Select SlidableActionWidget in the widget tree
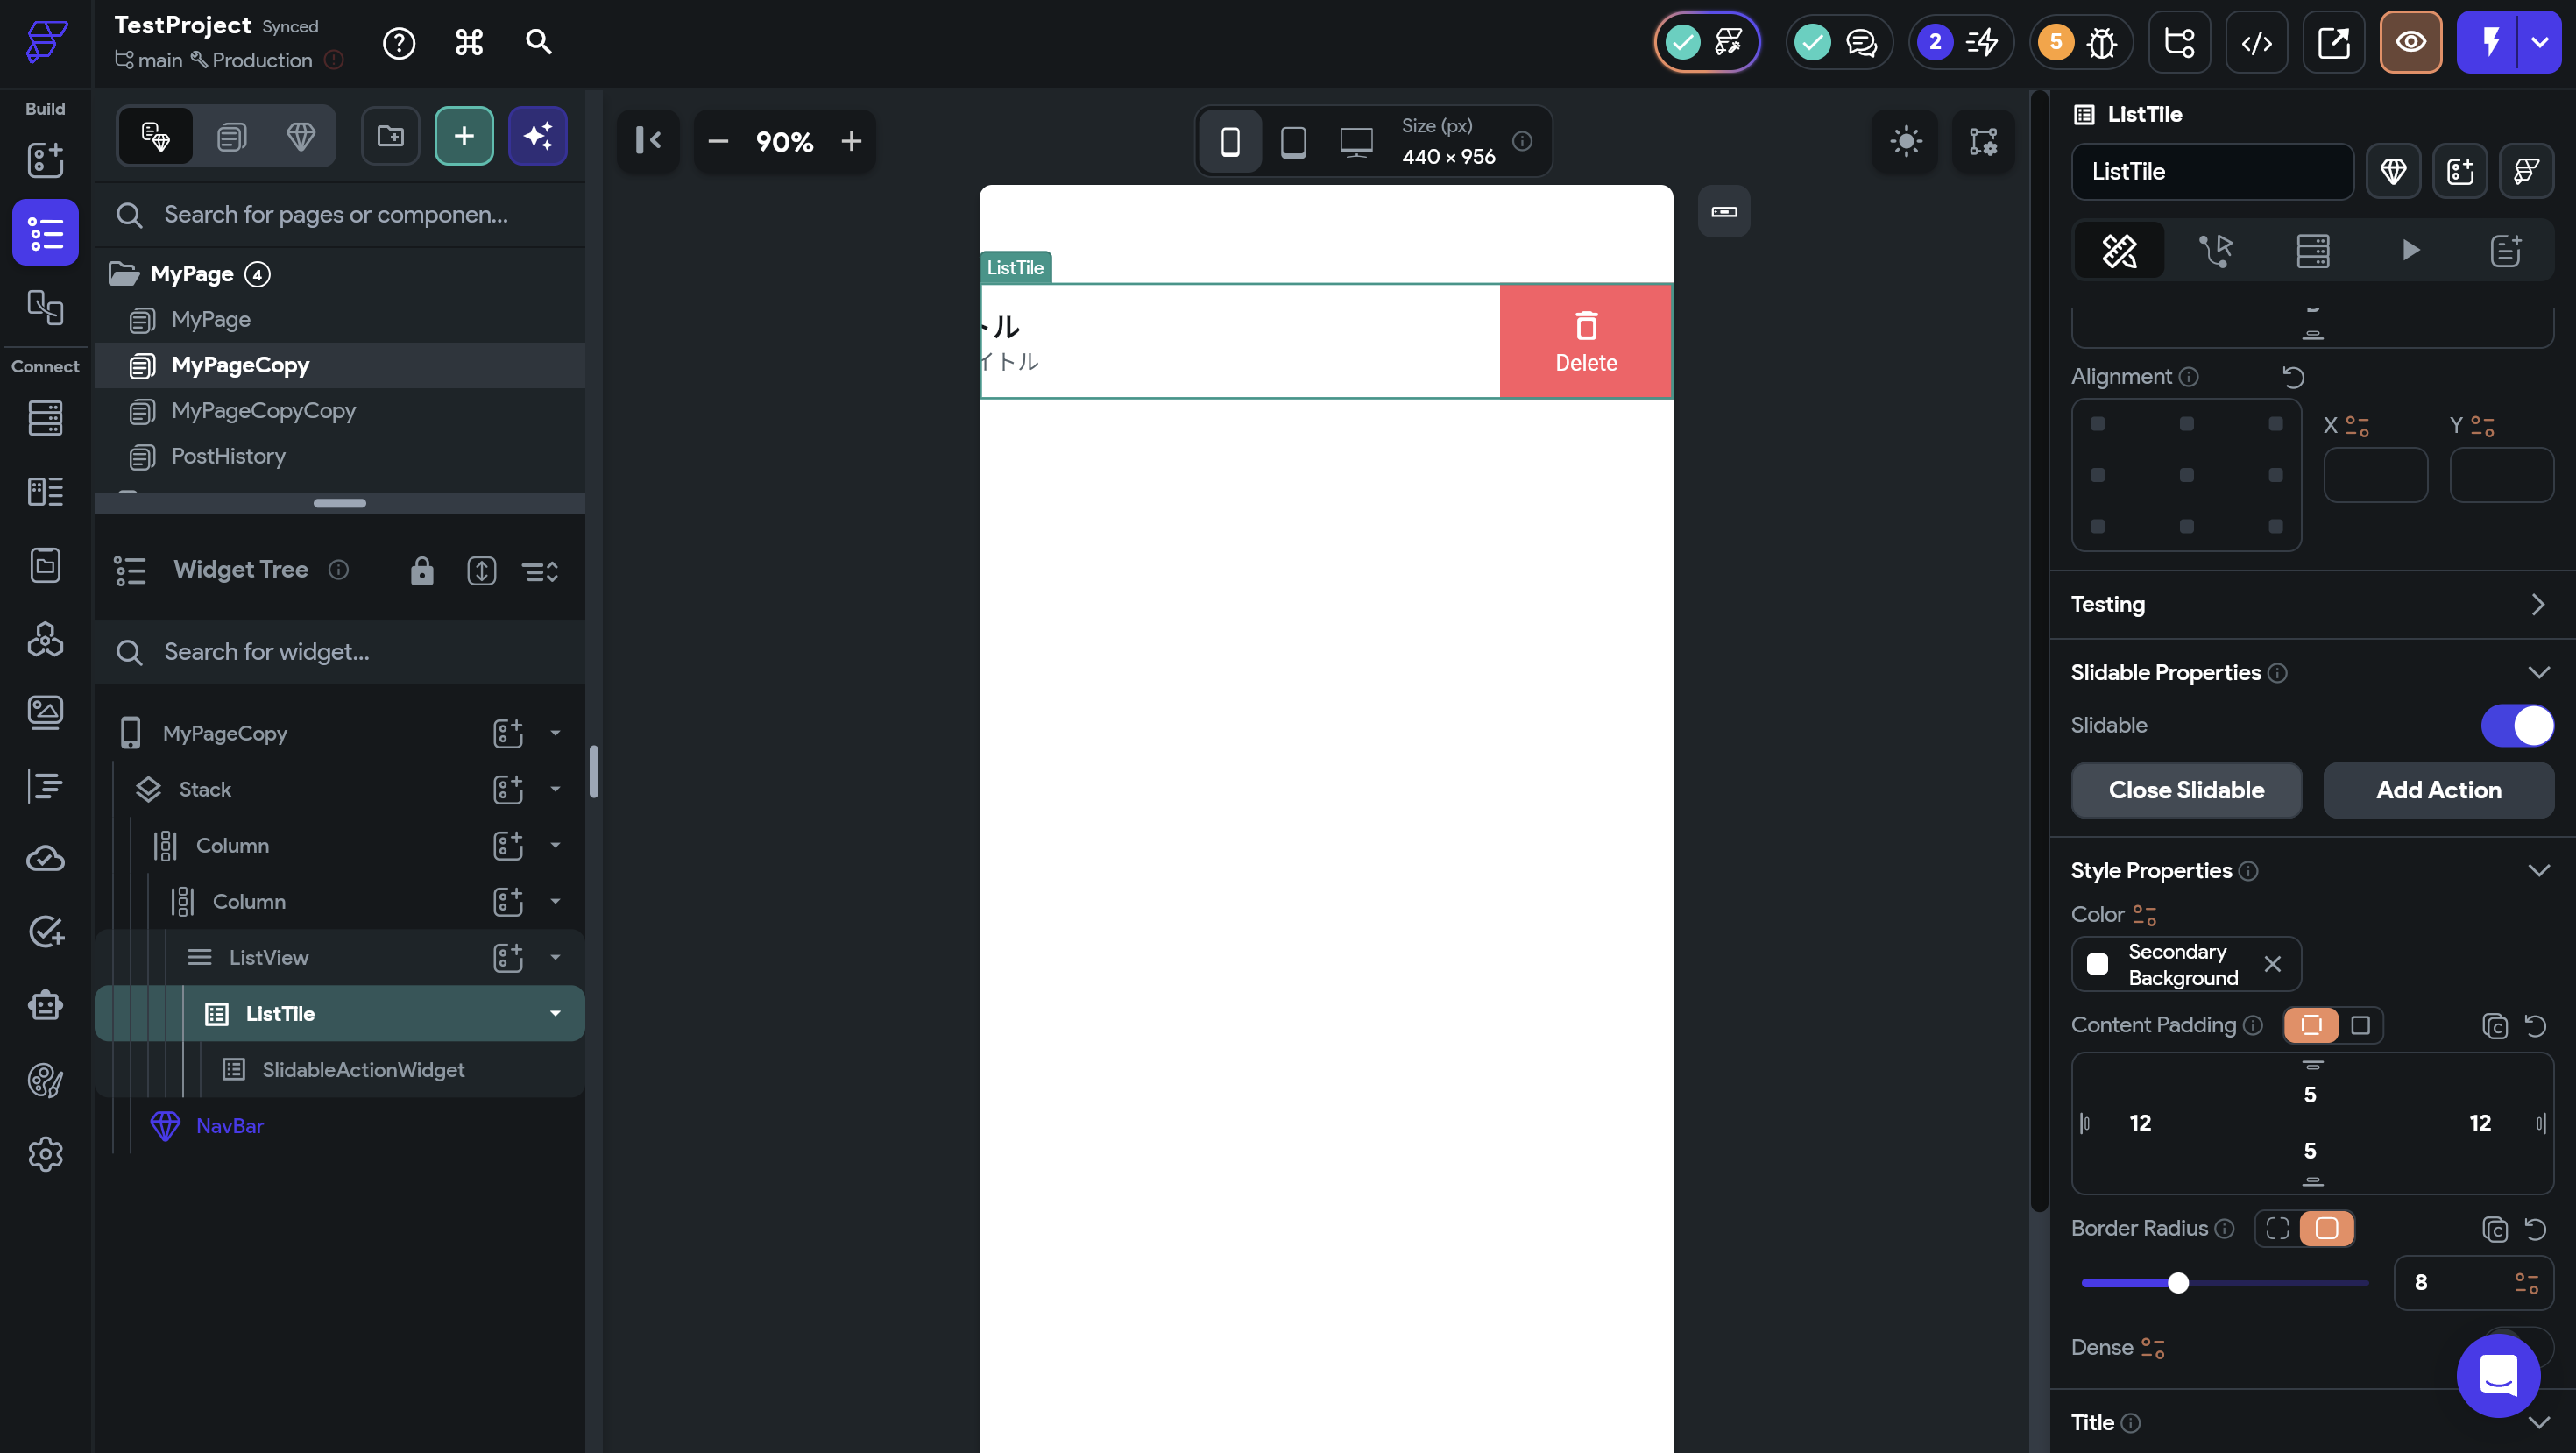The image size is (2576, 1453). tap(362, 1069)
